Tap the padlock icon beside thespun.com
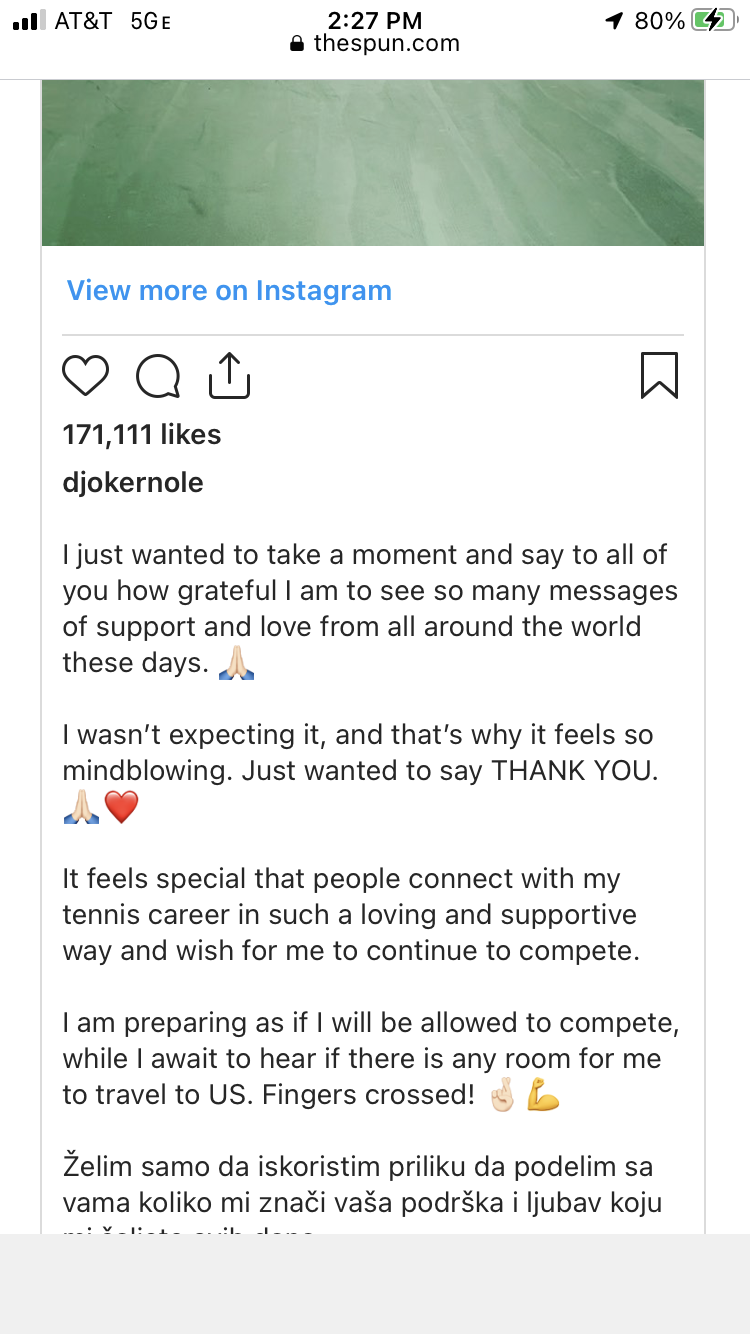 pos(296,44)
